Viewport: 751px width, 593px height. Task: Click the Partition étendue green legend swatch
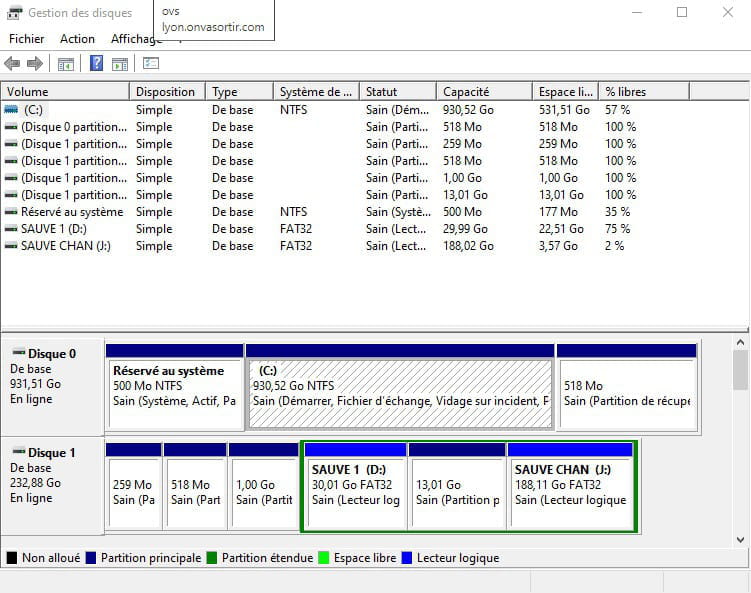point(211,558)
